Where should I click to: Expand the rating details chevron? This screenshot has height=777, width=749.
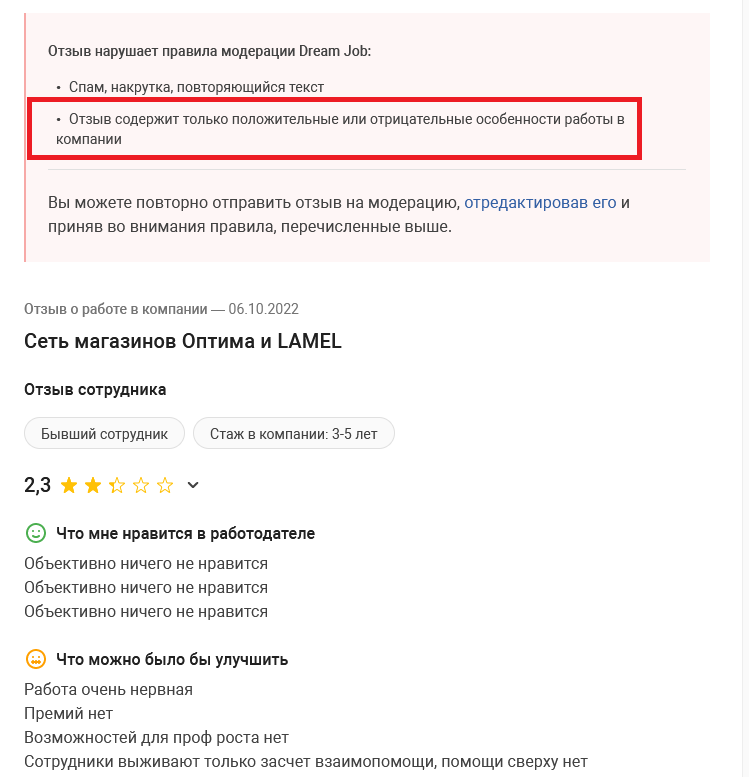(x=194, y=486)
